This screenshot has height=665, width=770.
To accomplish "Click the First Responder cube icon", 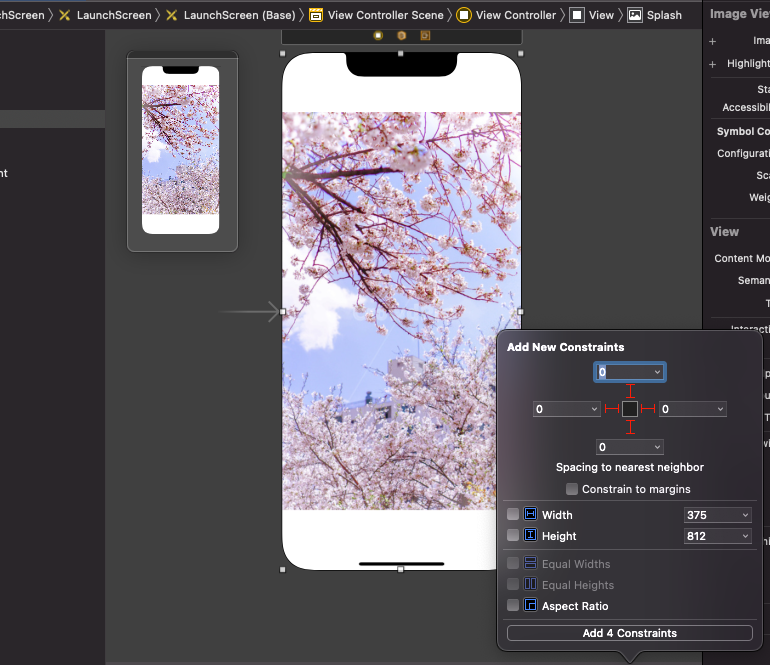I will 402,35.
